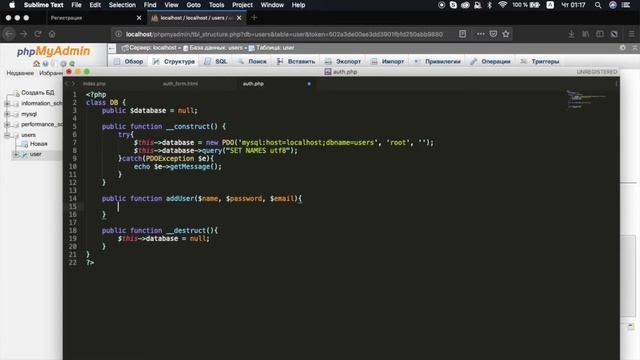Image resolution: width=640 pixels, height=360 pixels.
Task: Open Sublime Text tab navigation arrows
Action: (70, 84)
